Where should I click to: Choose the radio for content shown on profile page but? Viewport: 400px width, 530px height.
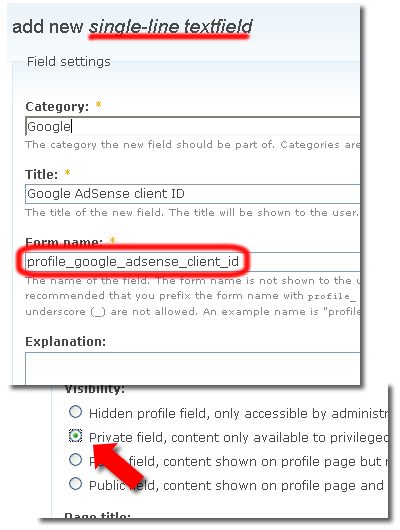tap(75, 460)
